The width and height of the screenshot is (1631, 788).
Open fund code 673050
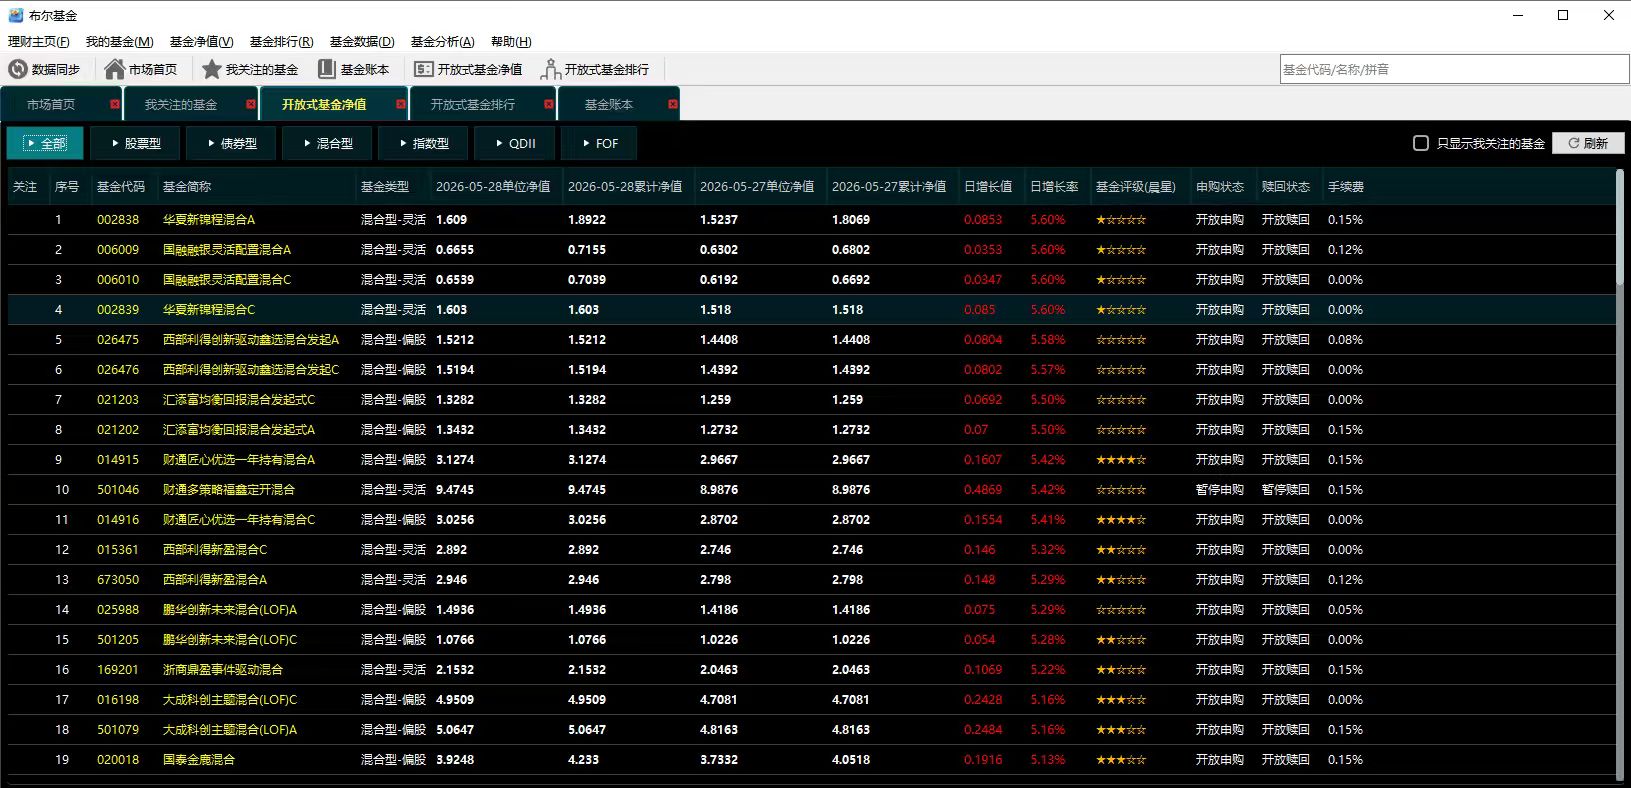[x=118, y=580]
